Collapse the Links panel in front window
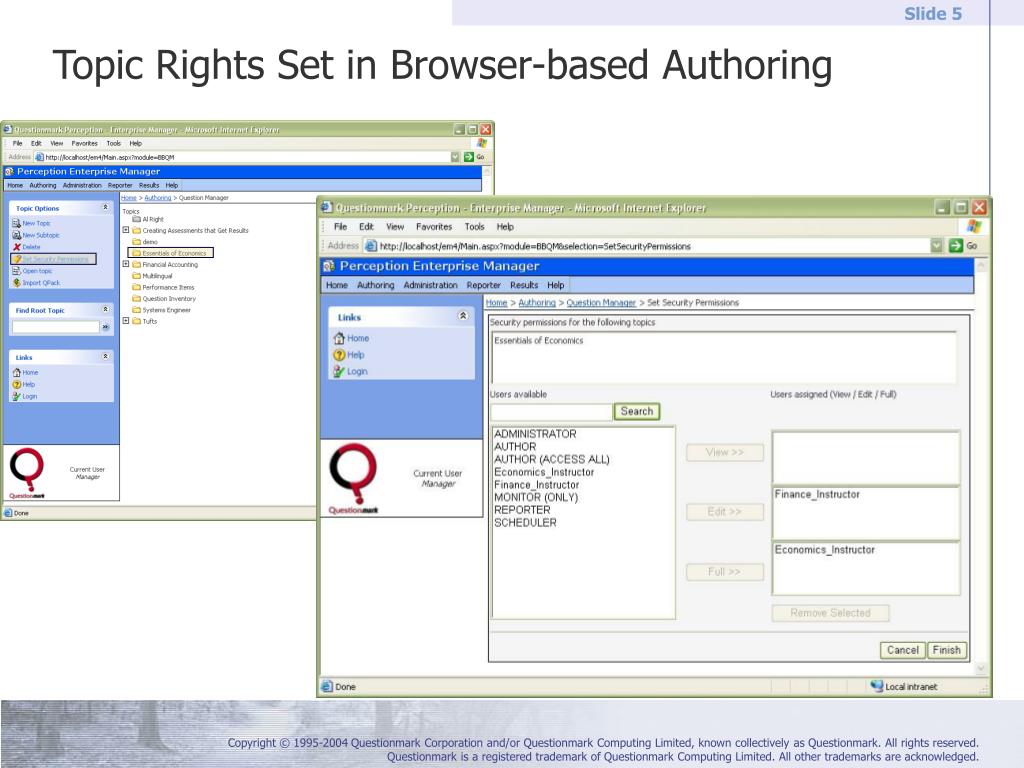Viewport: 1024px width, 768px height. pos(462,316)
